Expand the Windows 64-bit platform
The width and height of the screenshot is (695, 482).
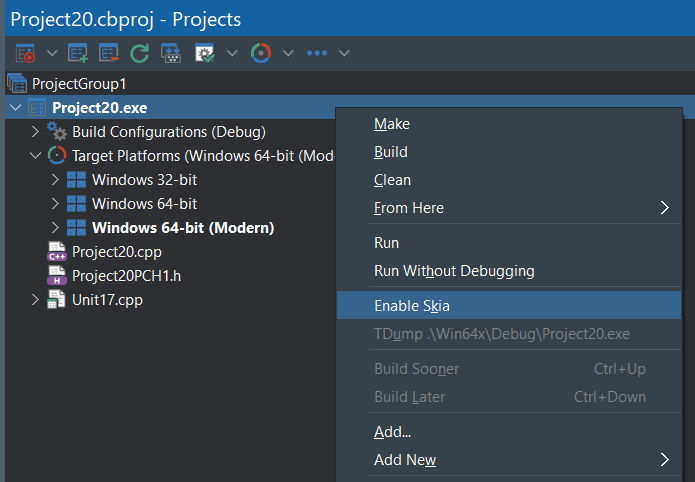(x=55, y=204)
